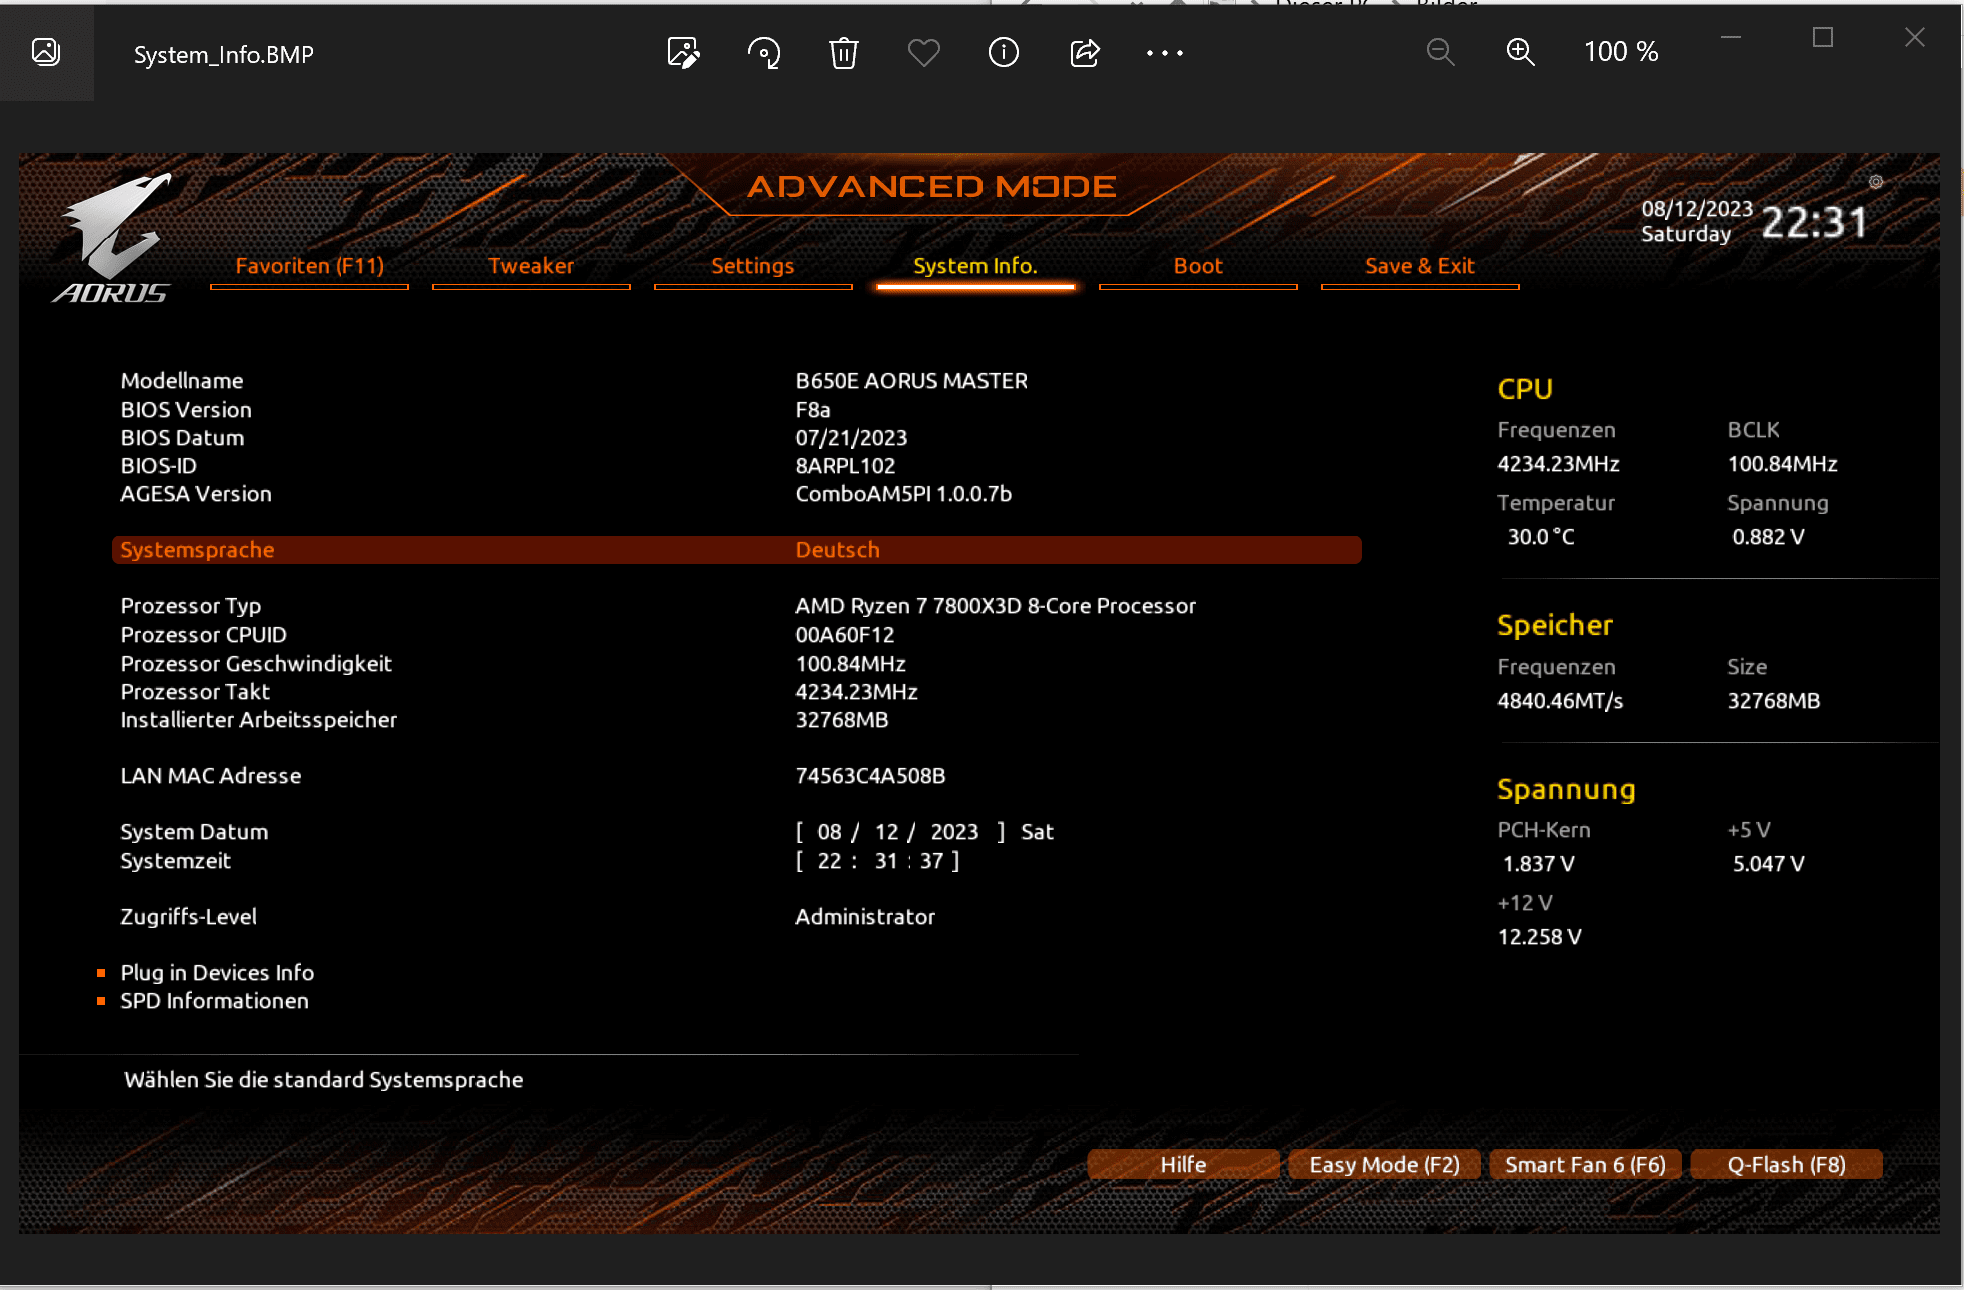Click the Prozessor Geschwindigkeit label

coord(256,664)
